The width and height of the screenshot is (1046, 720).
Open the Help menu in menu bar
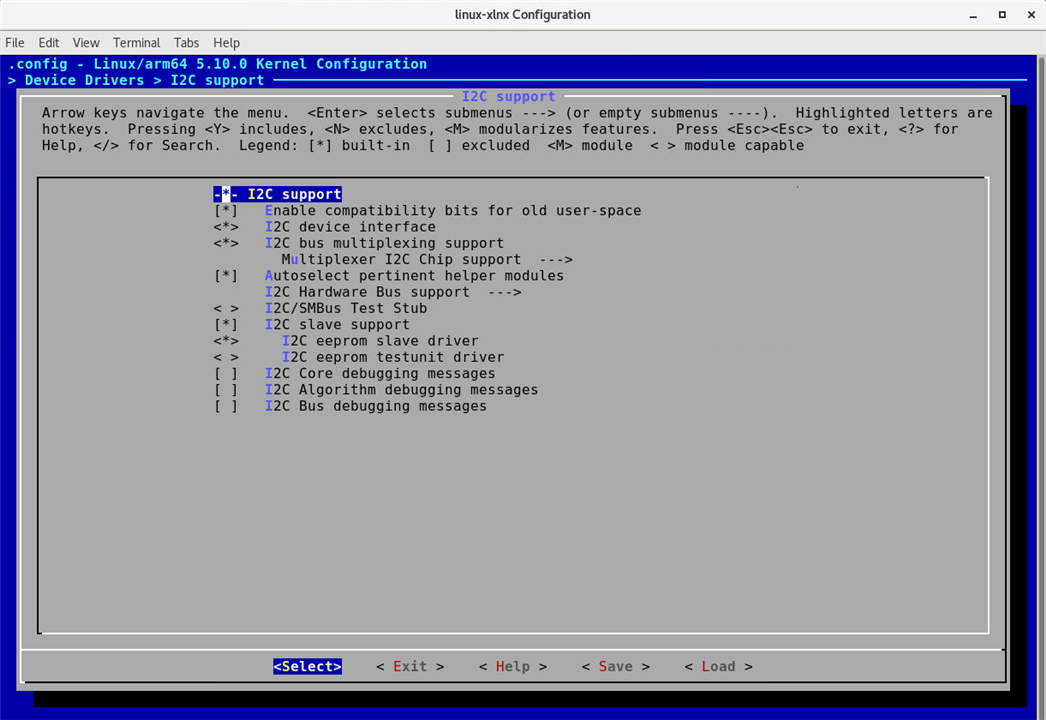[227, 43]
